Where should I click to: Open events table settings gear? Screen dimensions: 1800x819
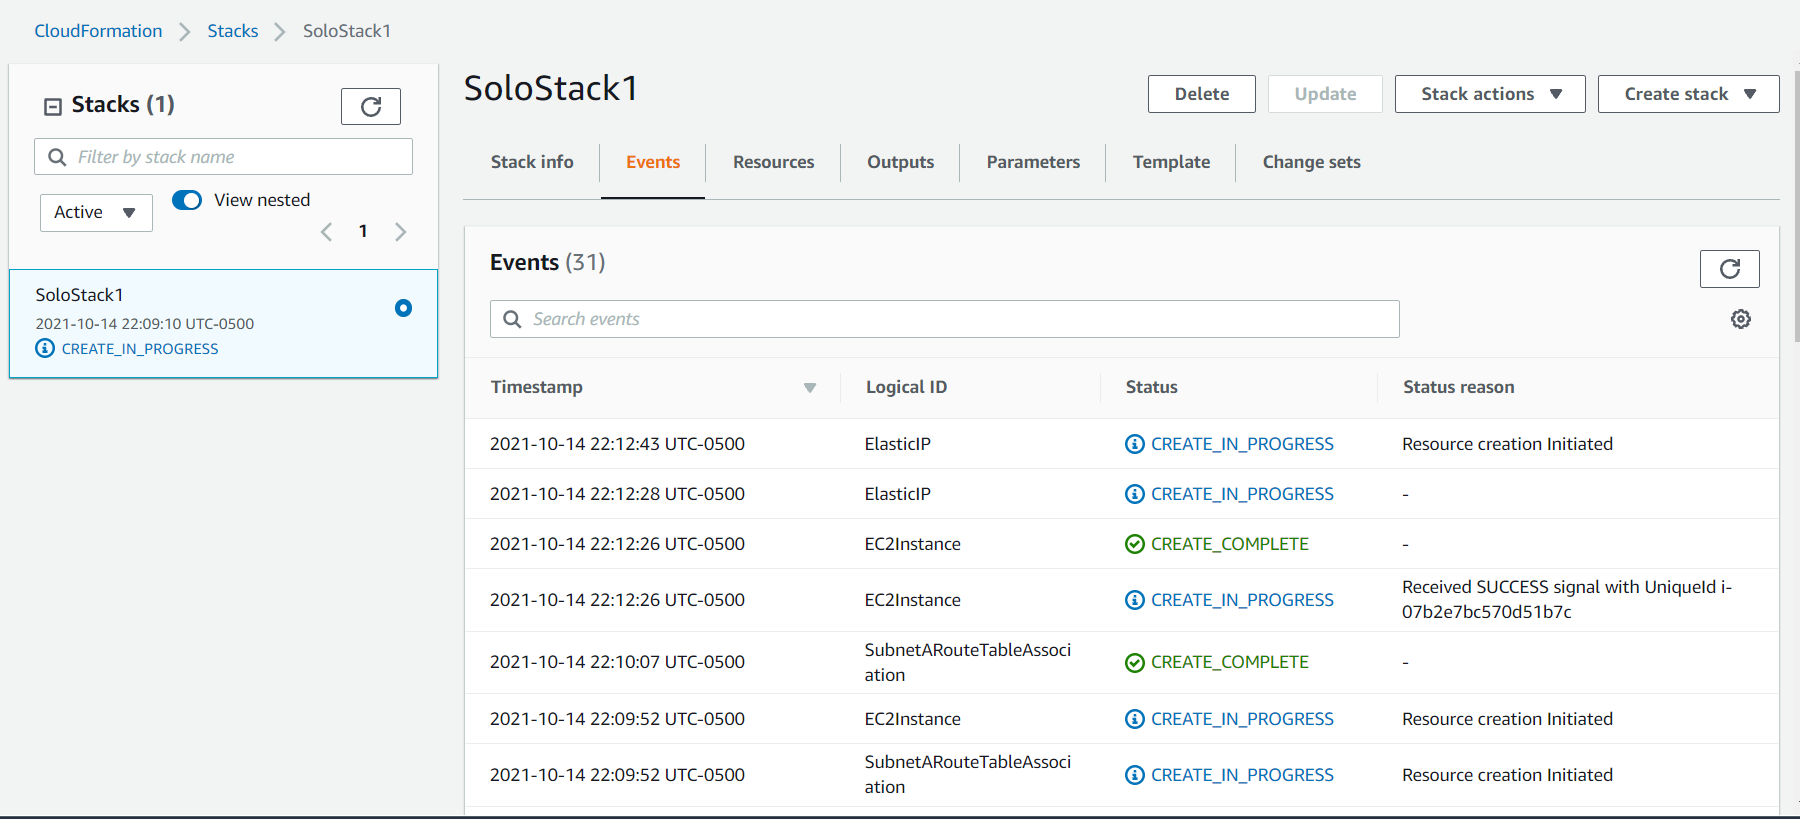1741,319
